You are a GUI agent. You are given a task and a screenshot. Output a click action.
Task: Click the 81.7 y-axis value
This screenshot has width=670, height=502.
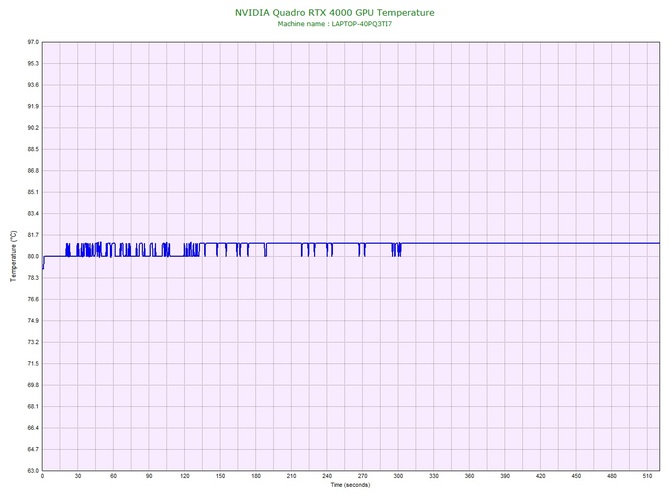tap(33, 235)
